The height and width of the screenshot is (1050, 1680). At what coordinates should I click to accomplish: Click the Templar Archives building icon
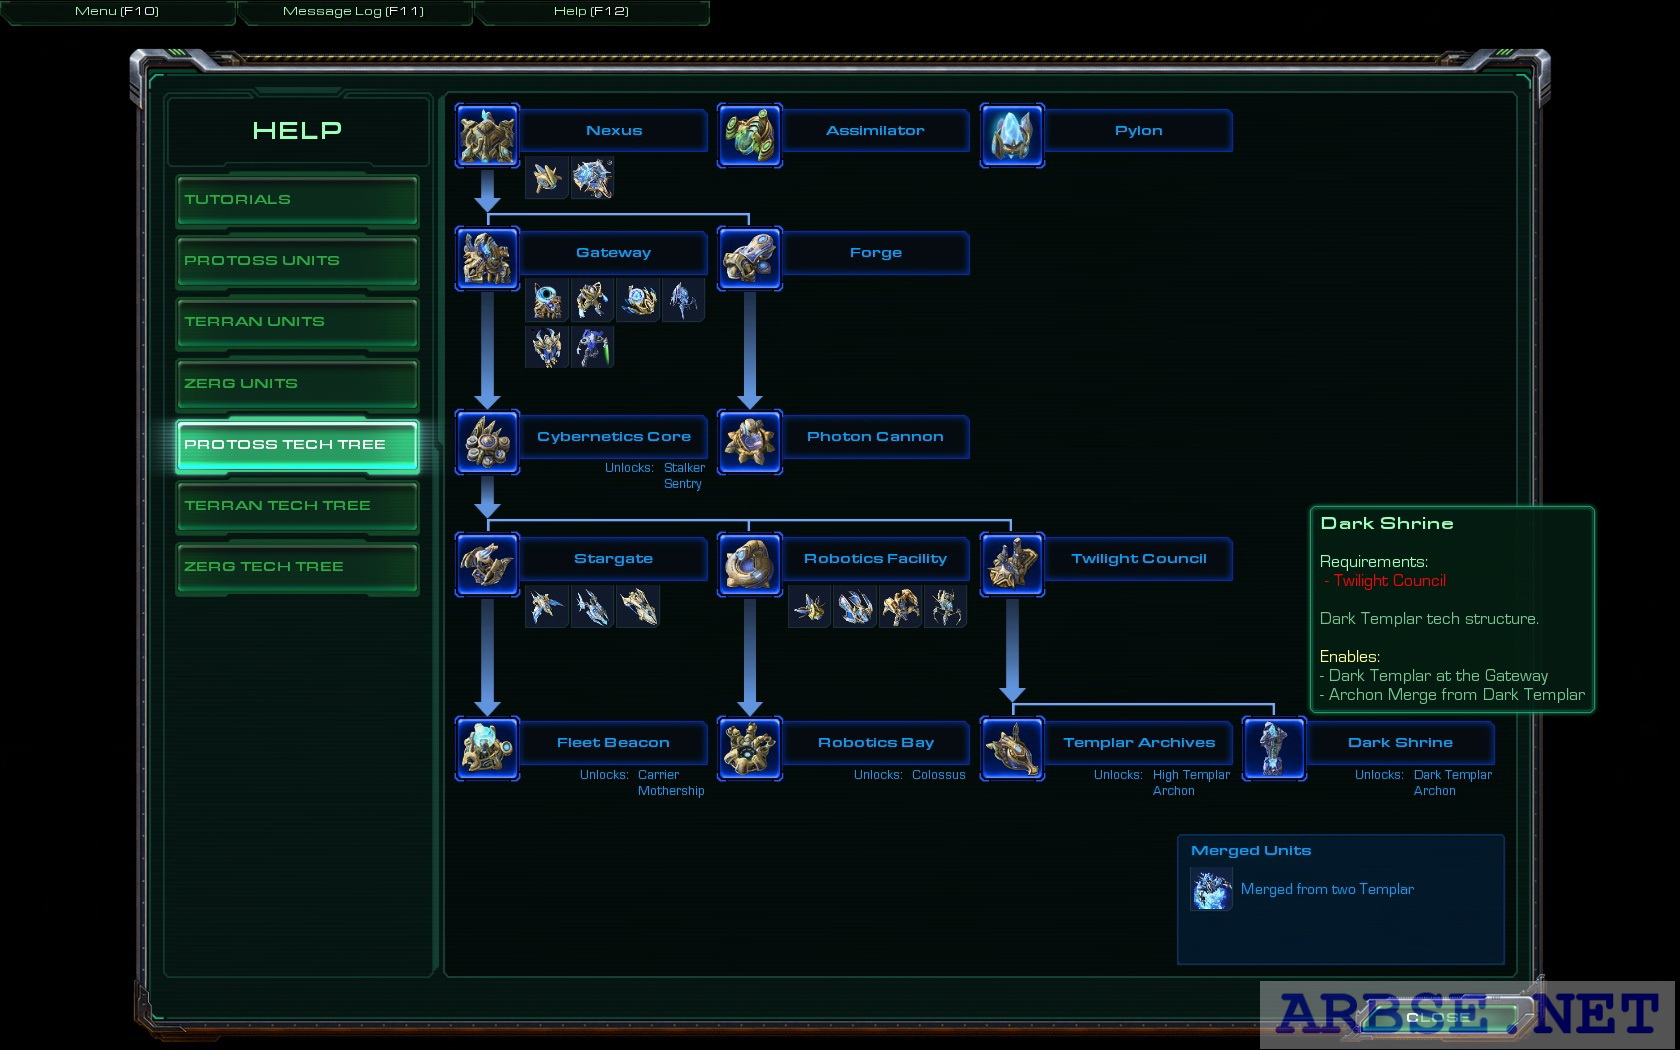point(1012,748)
